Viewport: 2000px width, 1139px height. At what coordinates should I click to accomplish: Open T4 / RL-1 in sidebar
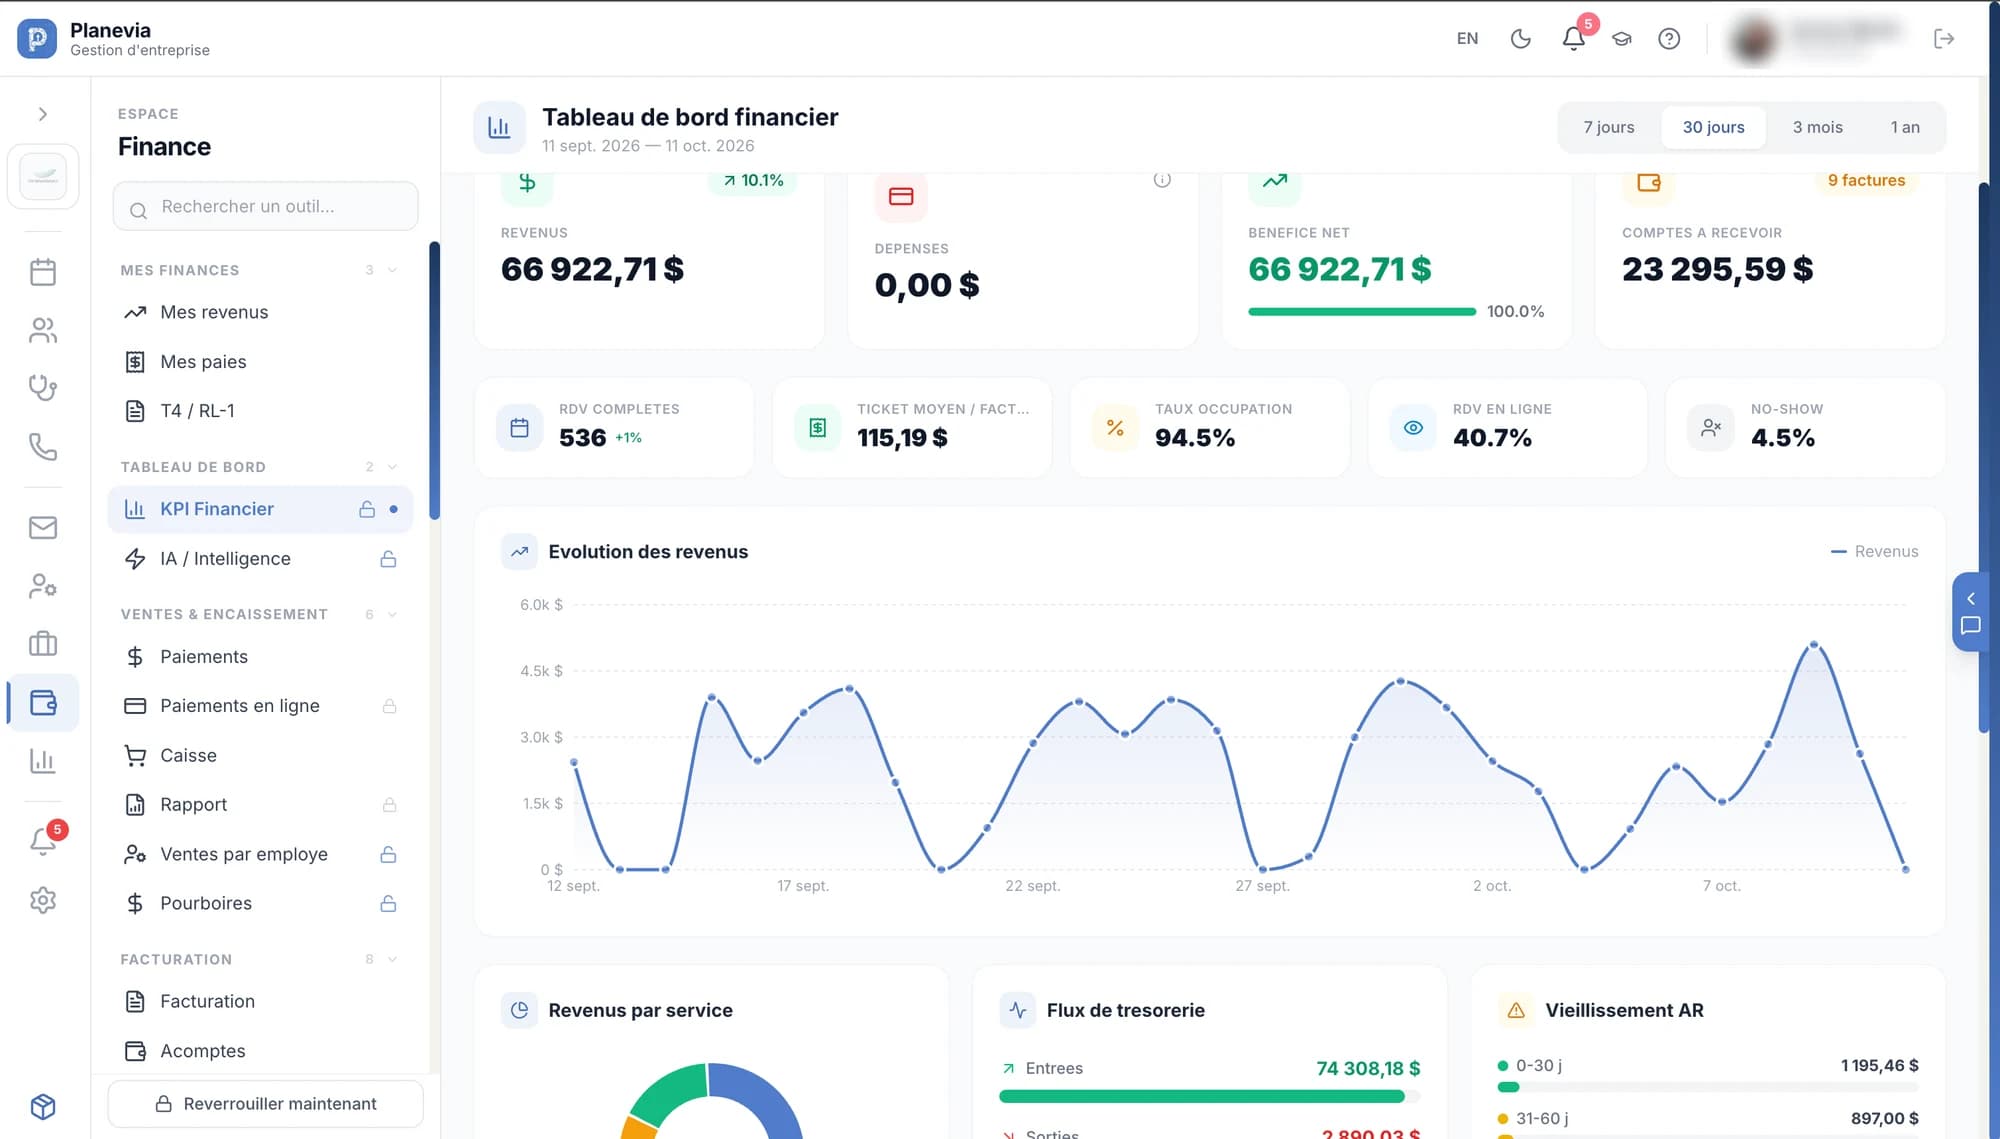[260, 411]
